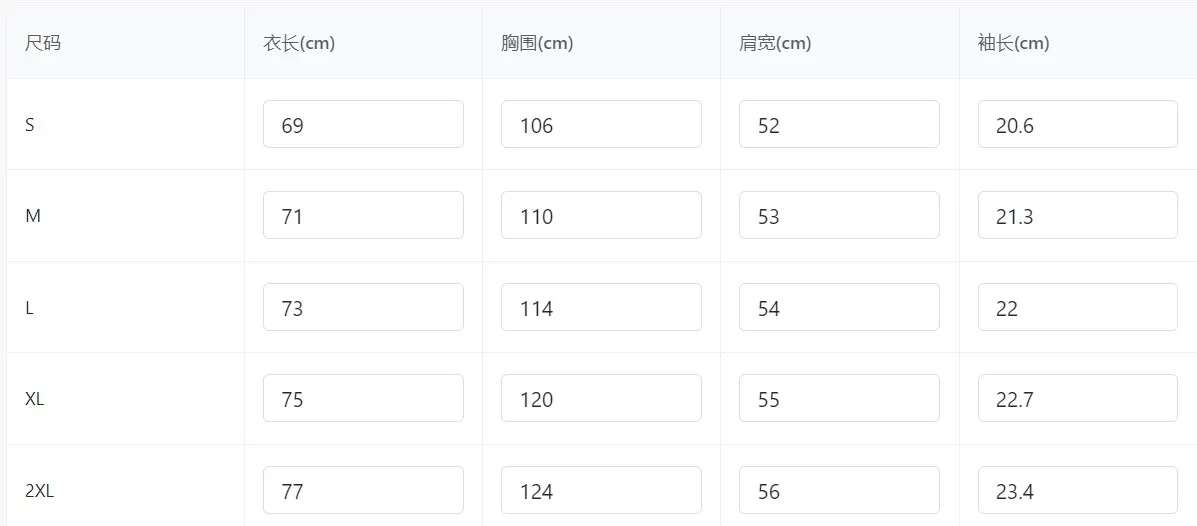
Task: Click the L size 肩宽 input showing 54
Action: click(x=839, y=308)
